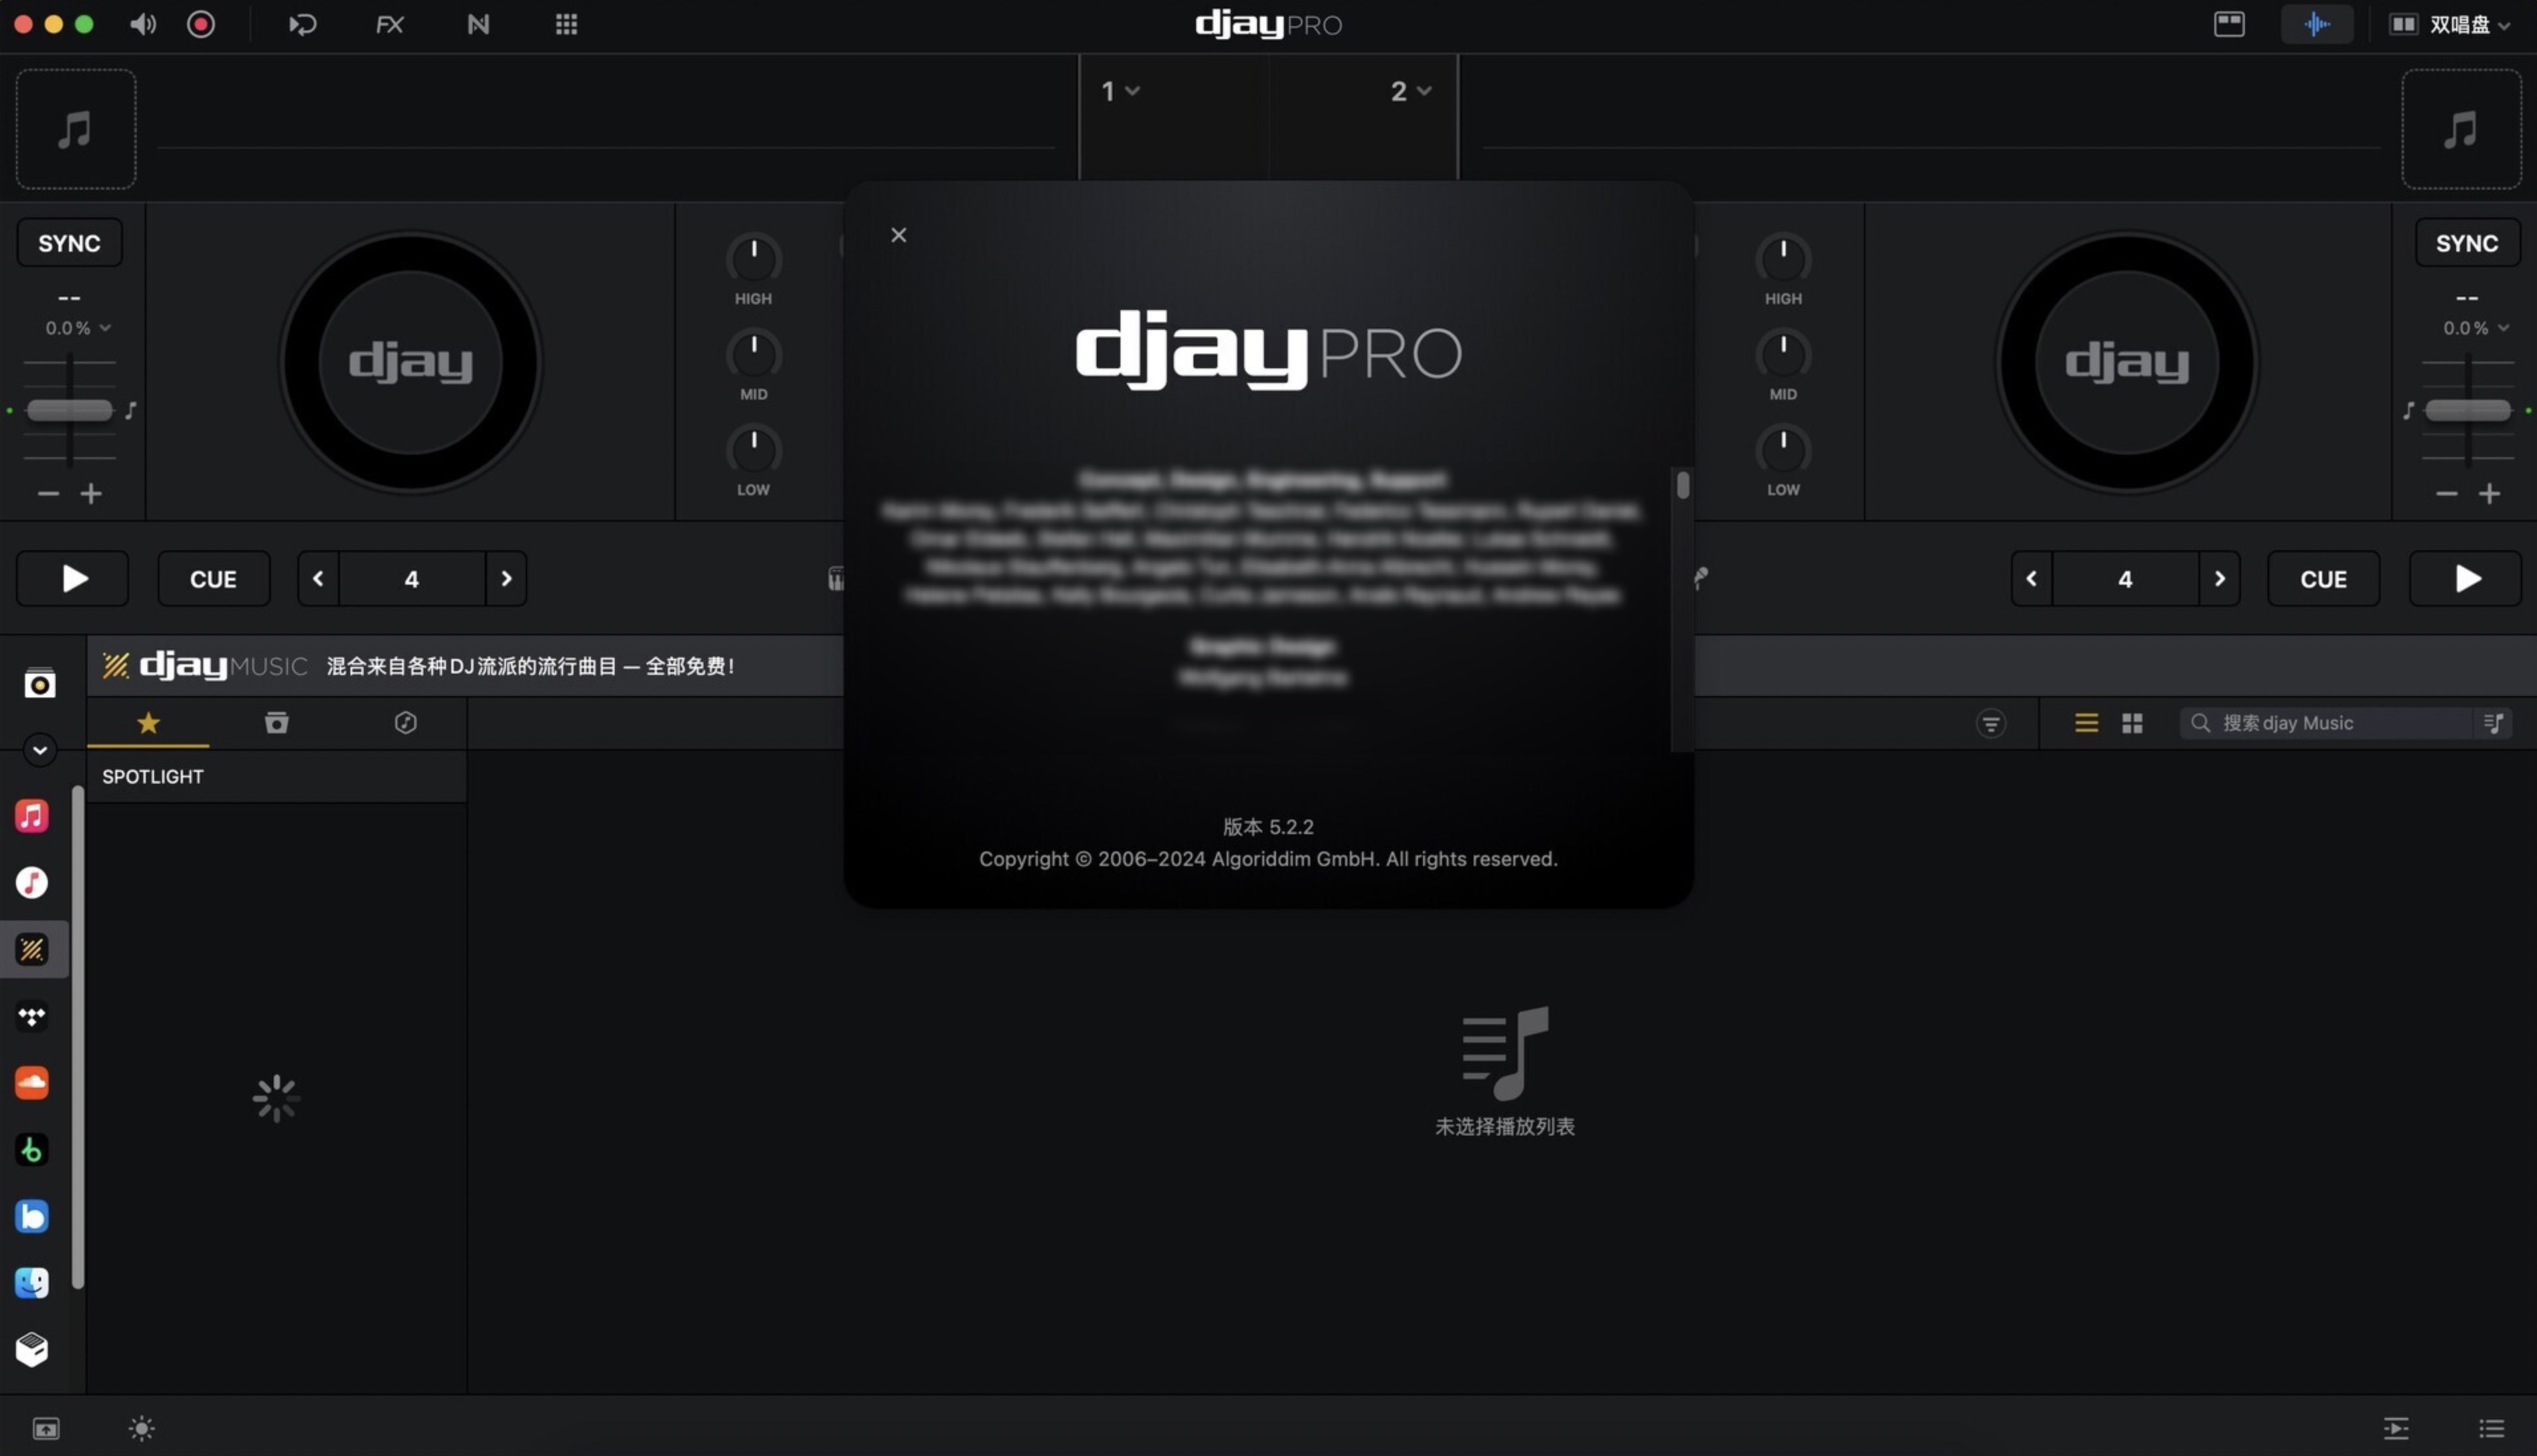
Task: Click the list view icon in library
Action: 2086,721
